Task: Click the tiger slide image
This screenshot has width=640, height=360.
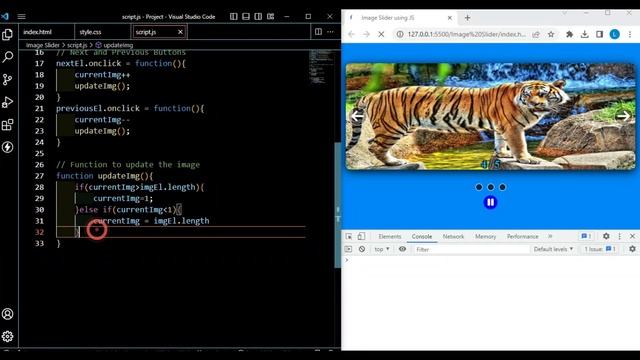Action: click(491, 116)
